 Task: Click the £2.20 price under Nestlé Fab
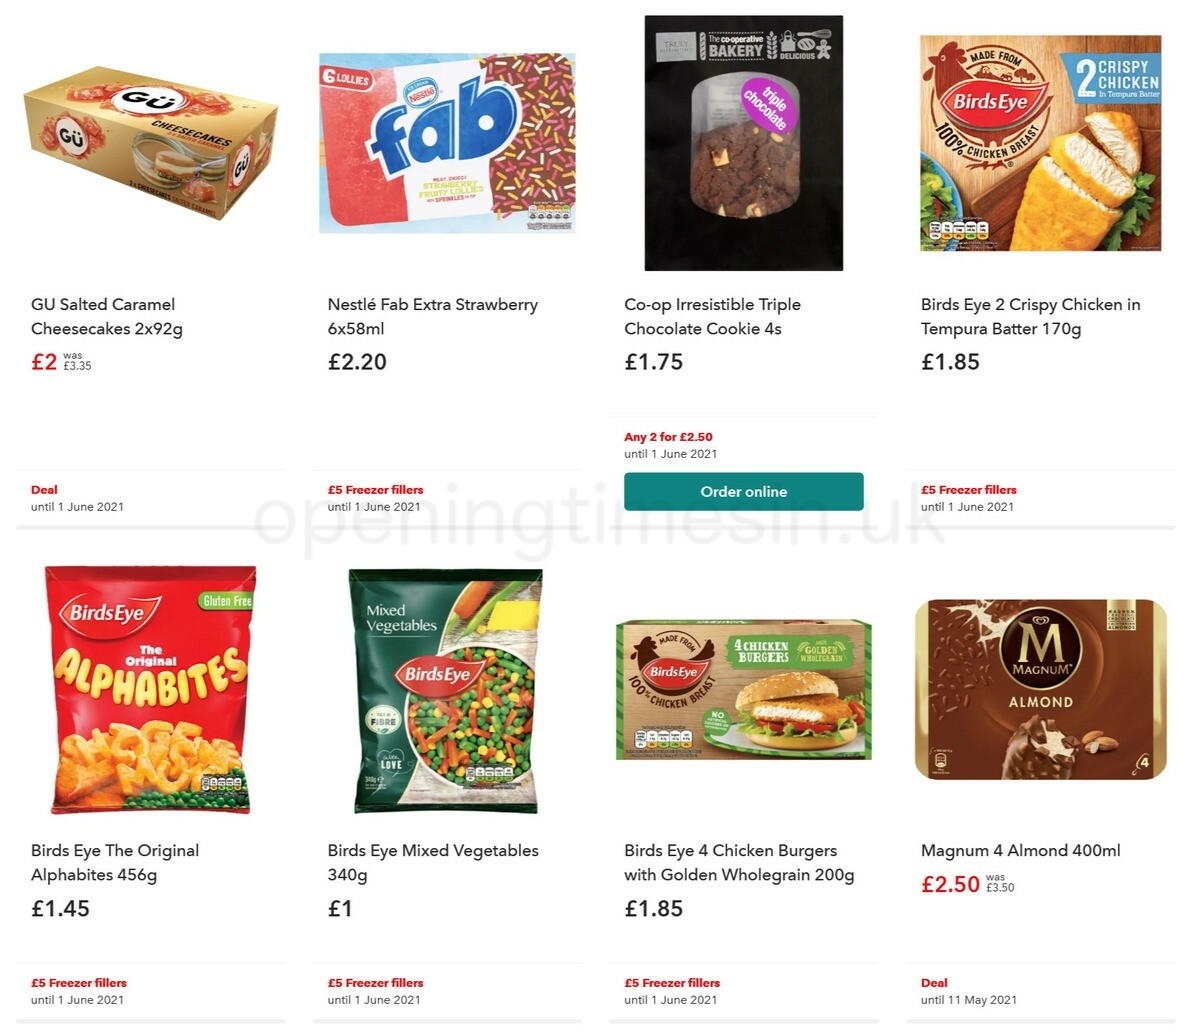coord(357,362)
